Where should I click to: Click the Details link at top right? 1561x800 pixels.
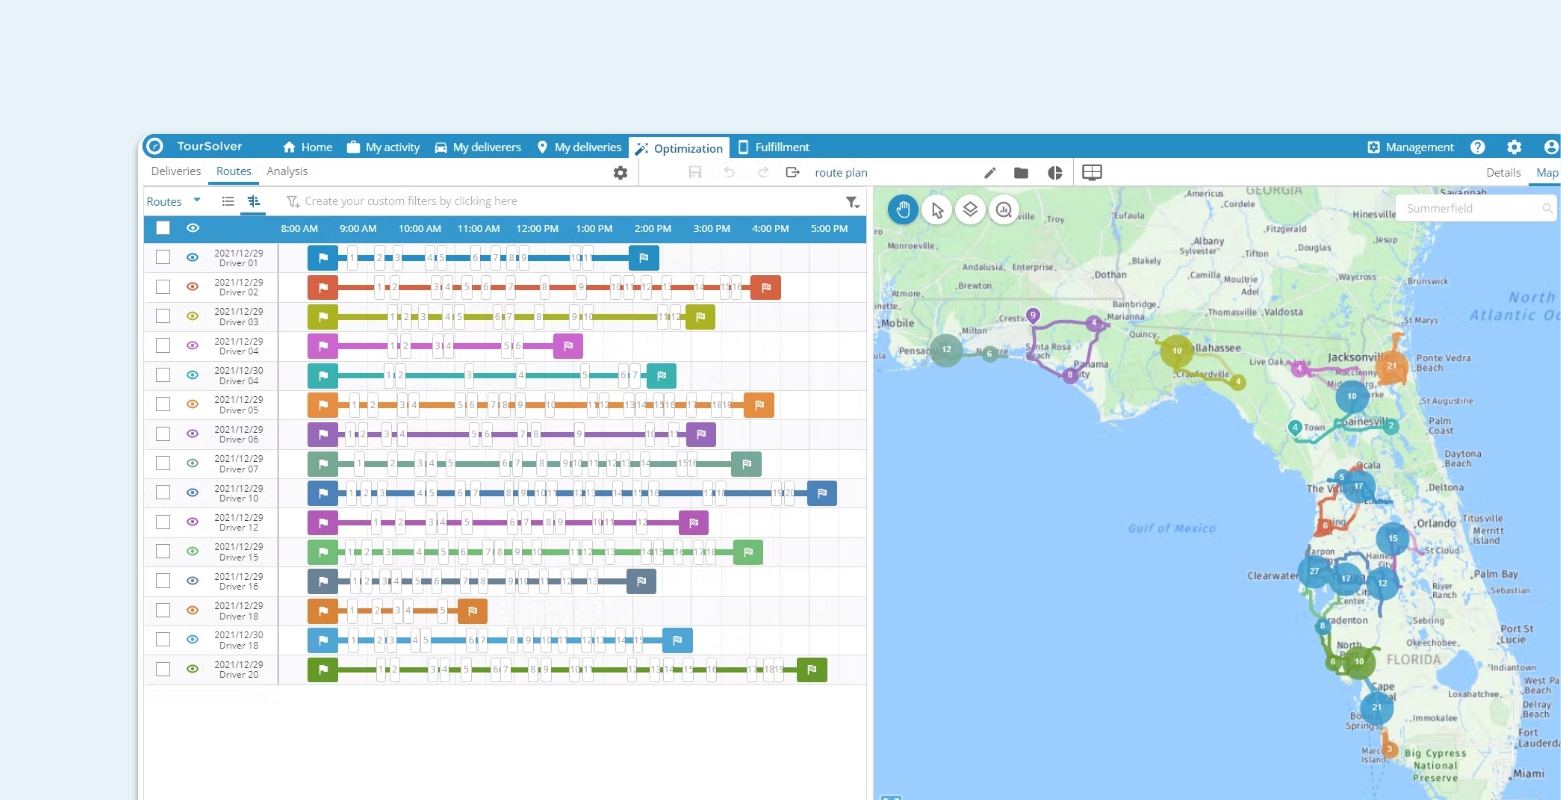(x=1503, y=172)
